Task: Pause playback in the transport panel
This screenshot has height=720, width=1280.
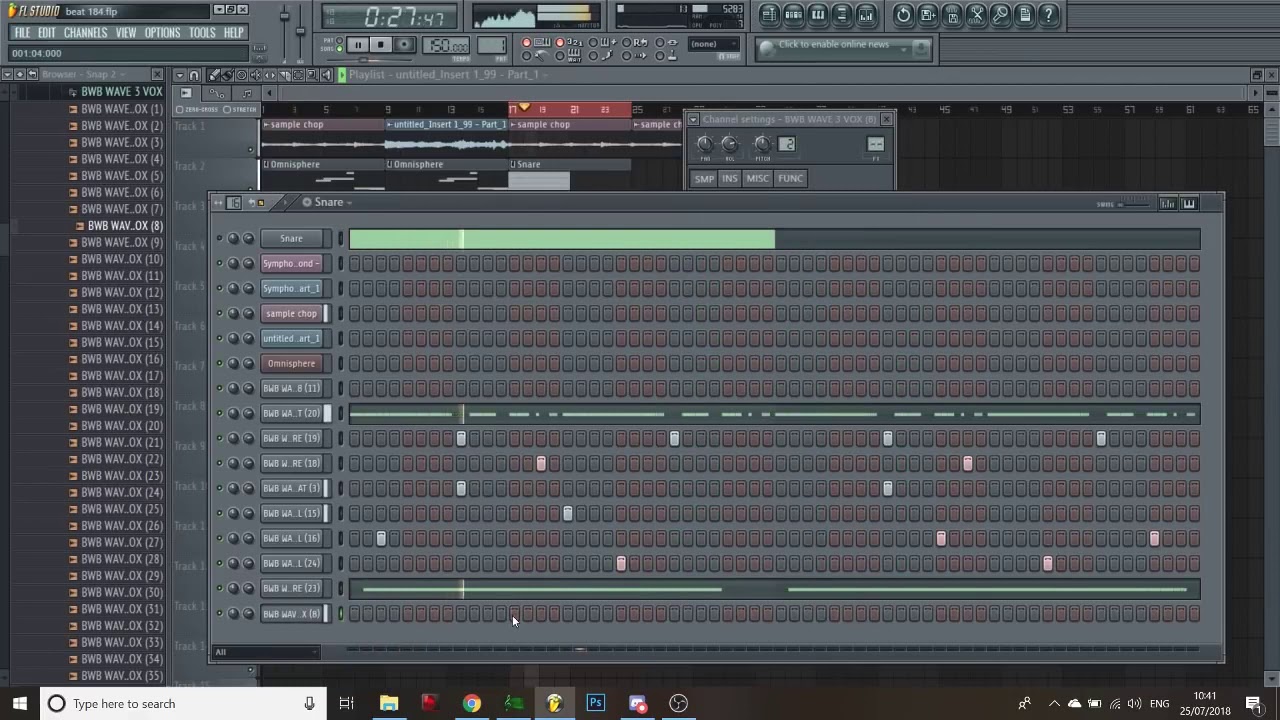Action: point(358,44)
